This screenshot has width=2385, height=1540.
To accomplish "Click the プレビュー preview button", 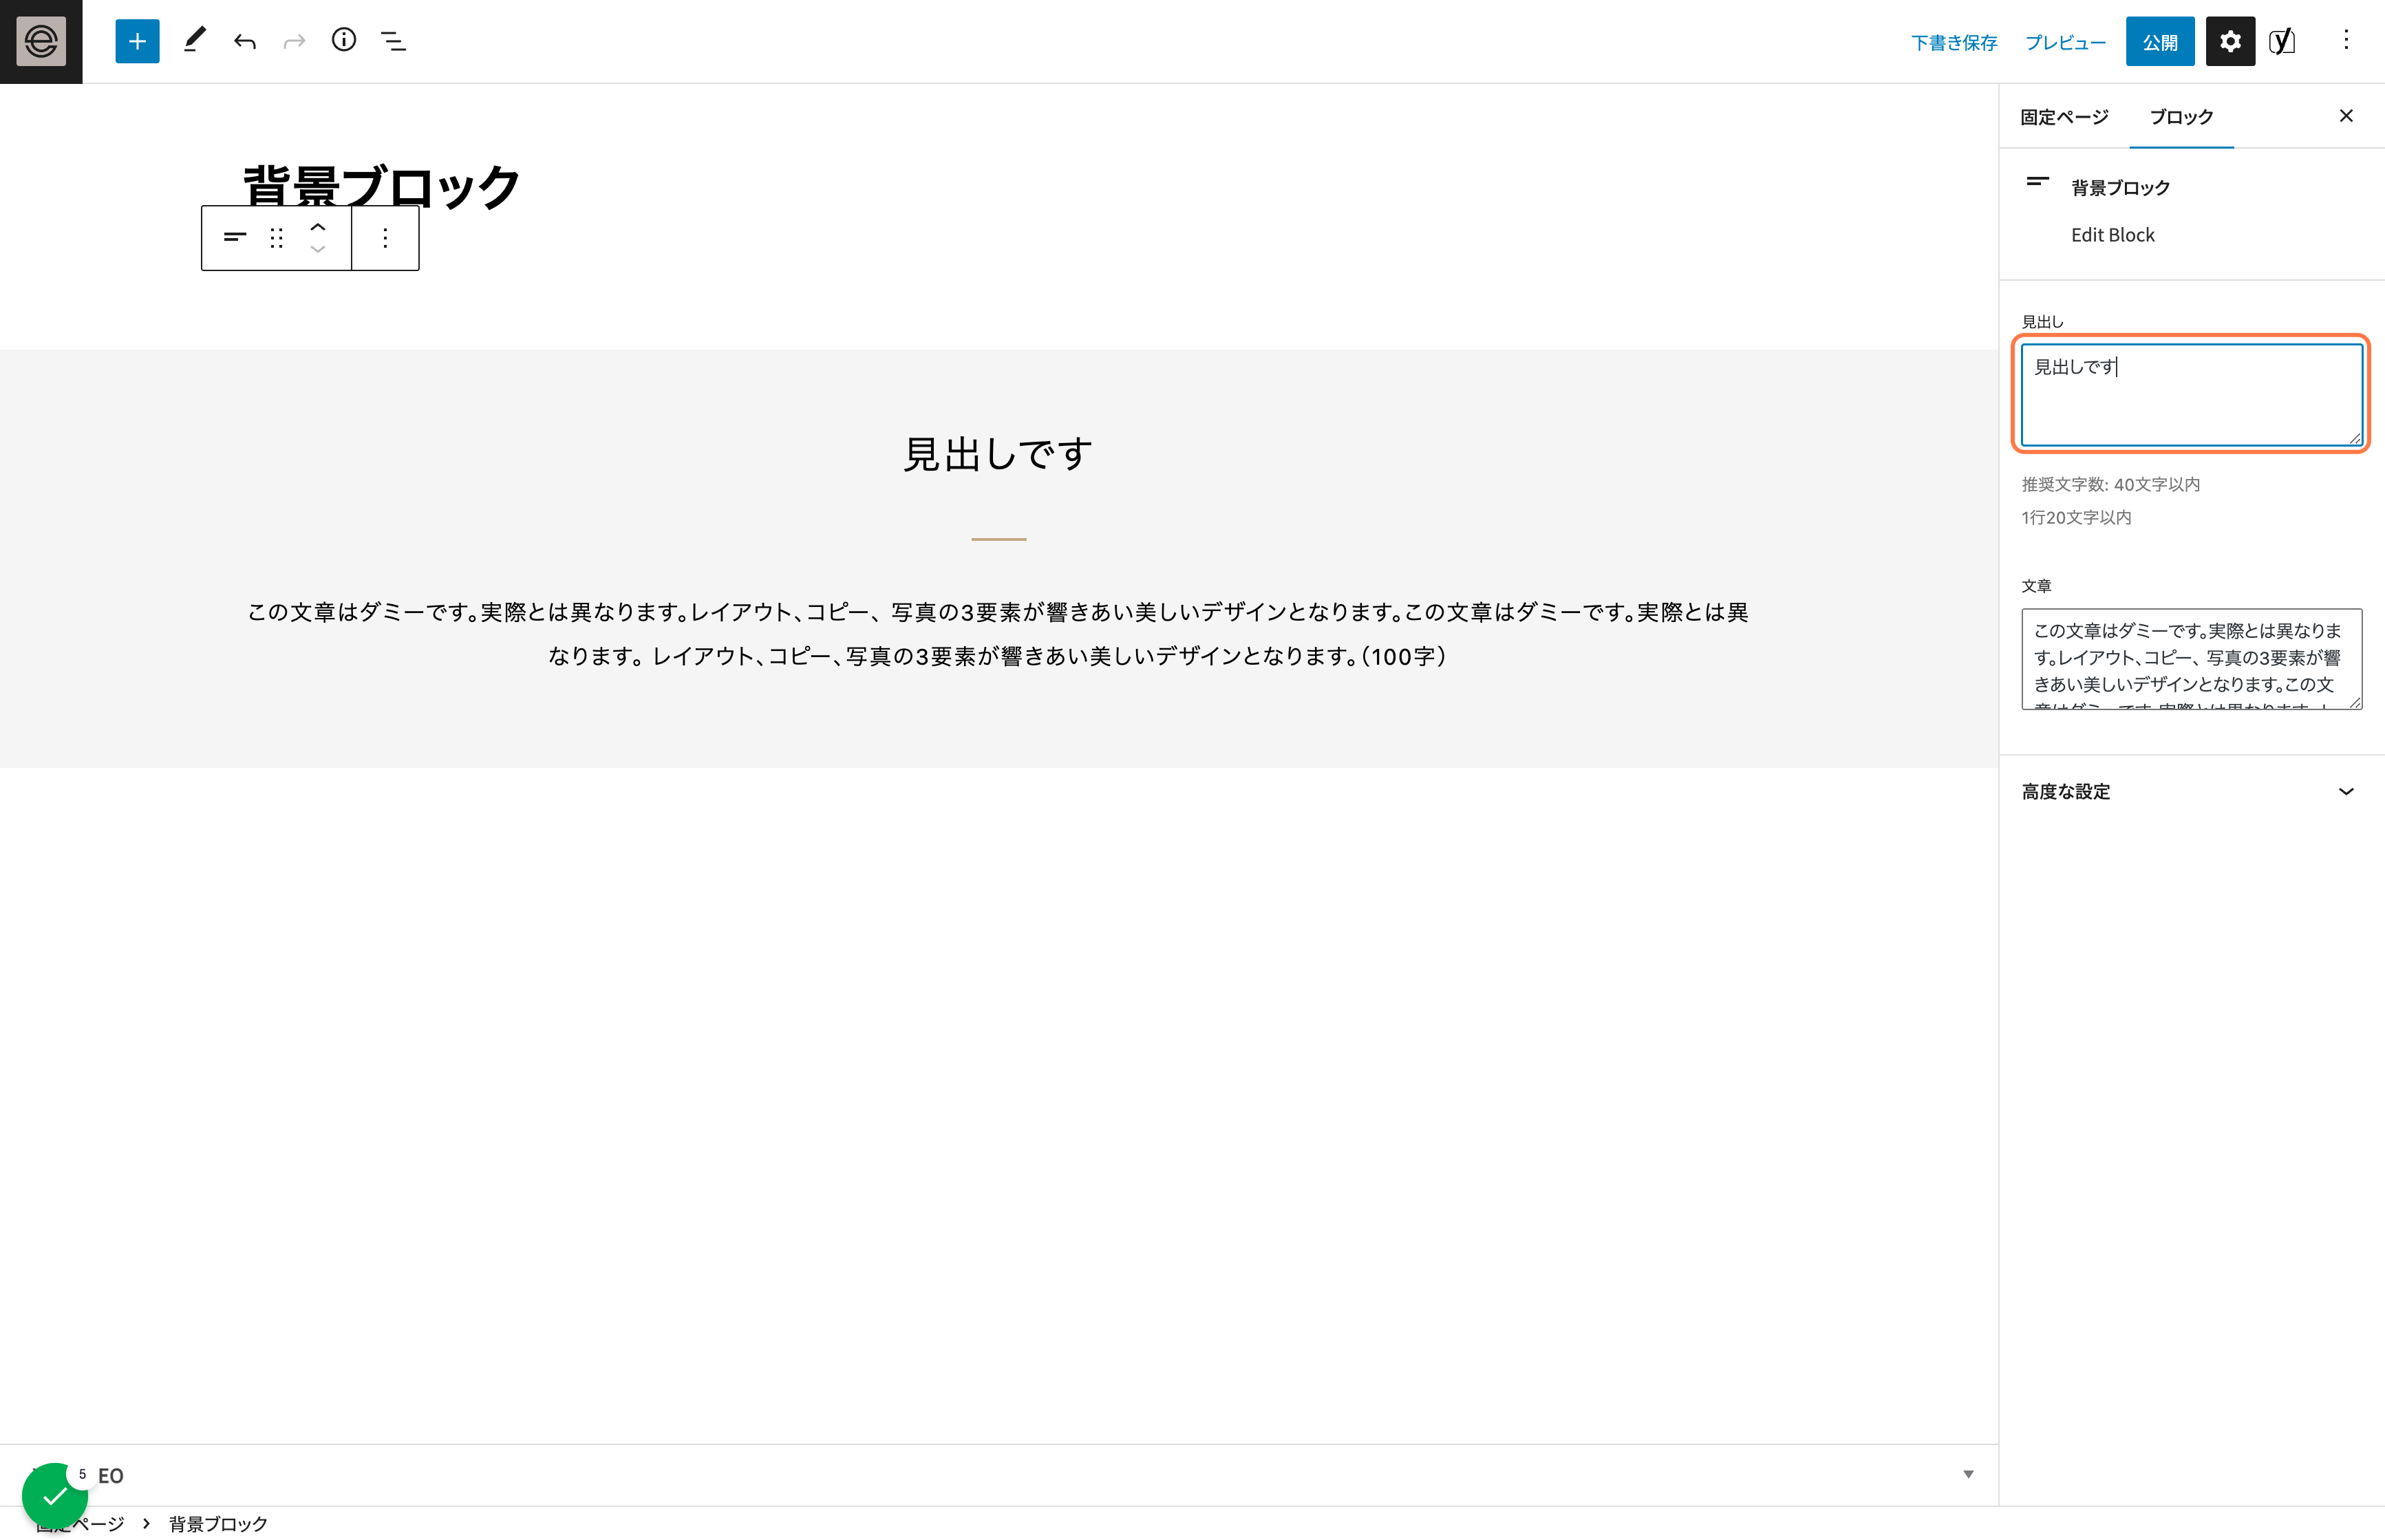I will (x=2065, y=43).
